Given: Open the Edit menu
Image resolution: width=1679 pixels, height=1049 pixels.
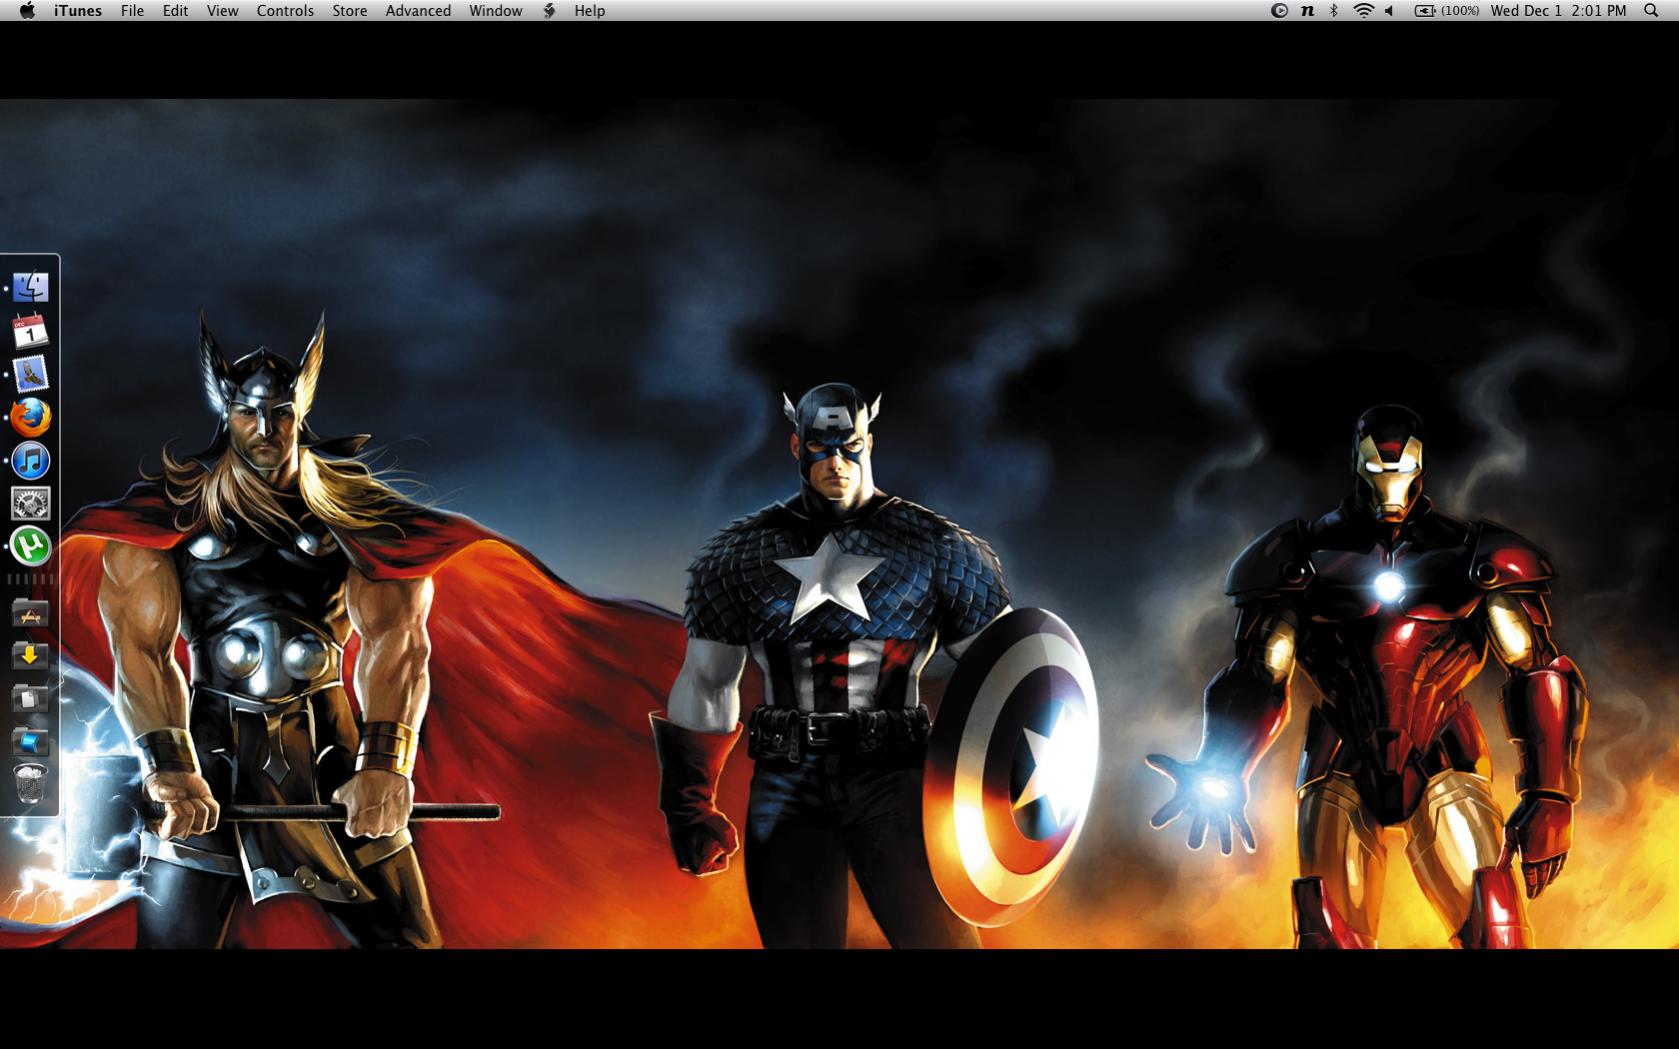Looking at the screenshot, I should click(175, 11).
